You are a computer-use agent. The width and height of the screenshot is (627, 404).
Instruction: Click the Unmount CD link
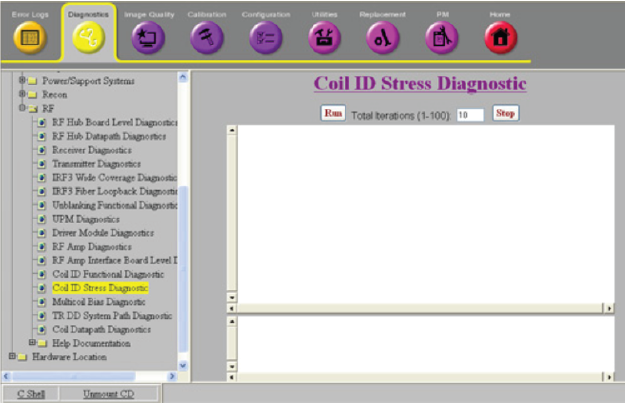click(x=108, y=393)
